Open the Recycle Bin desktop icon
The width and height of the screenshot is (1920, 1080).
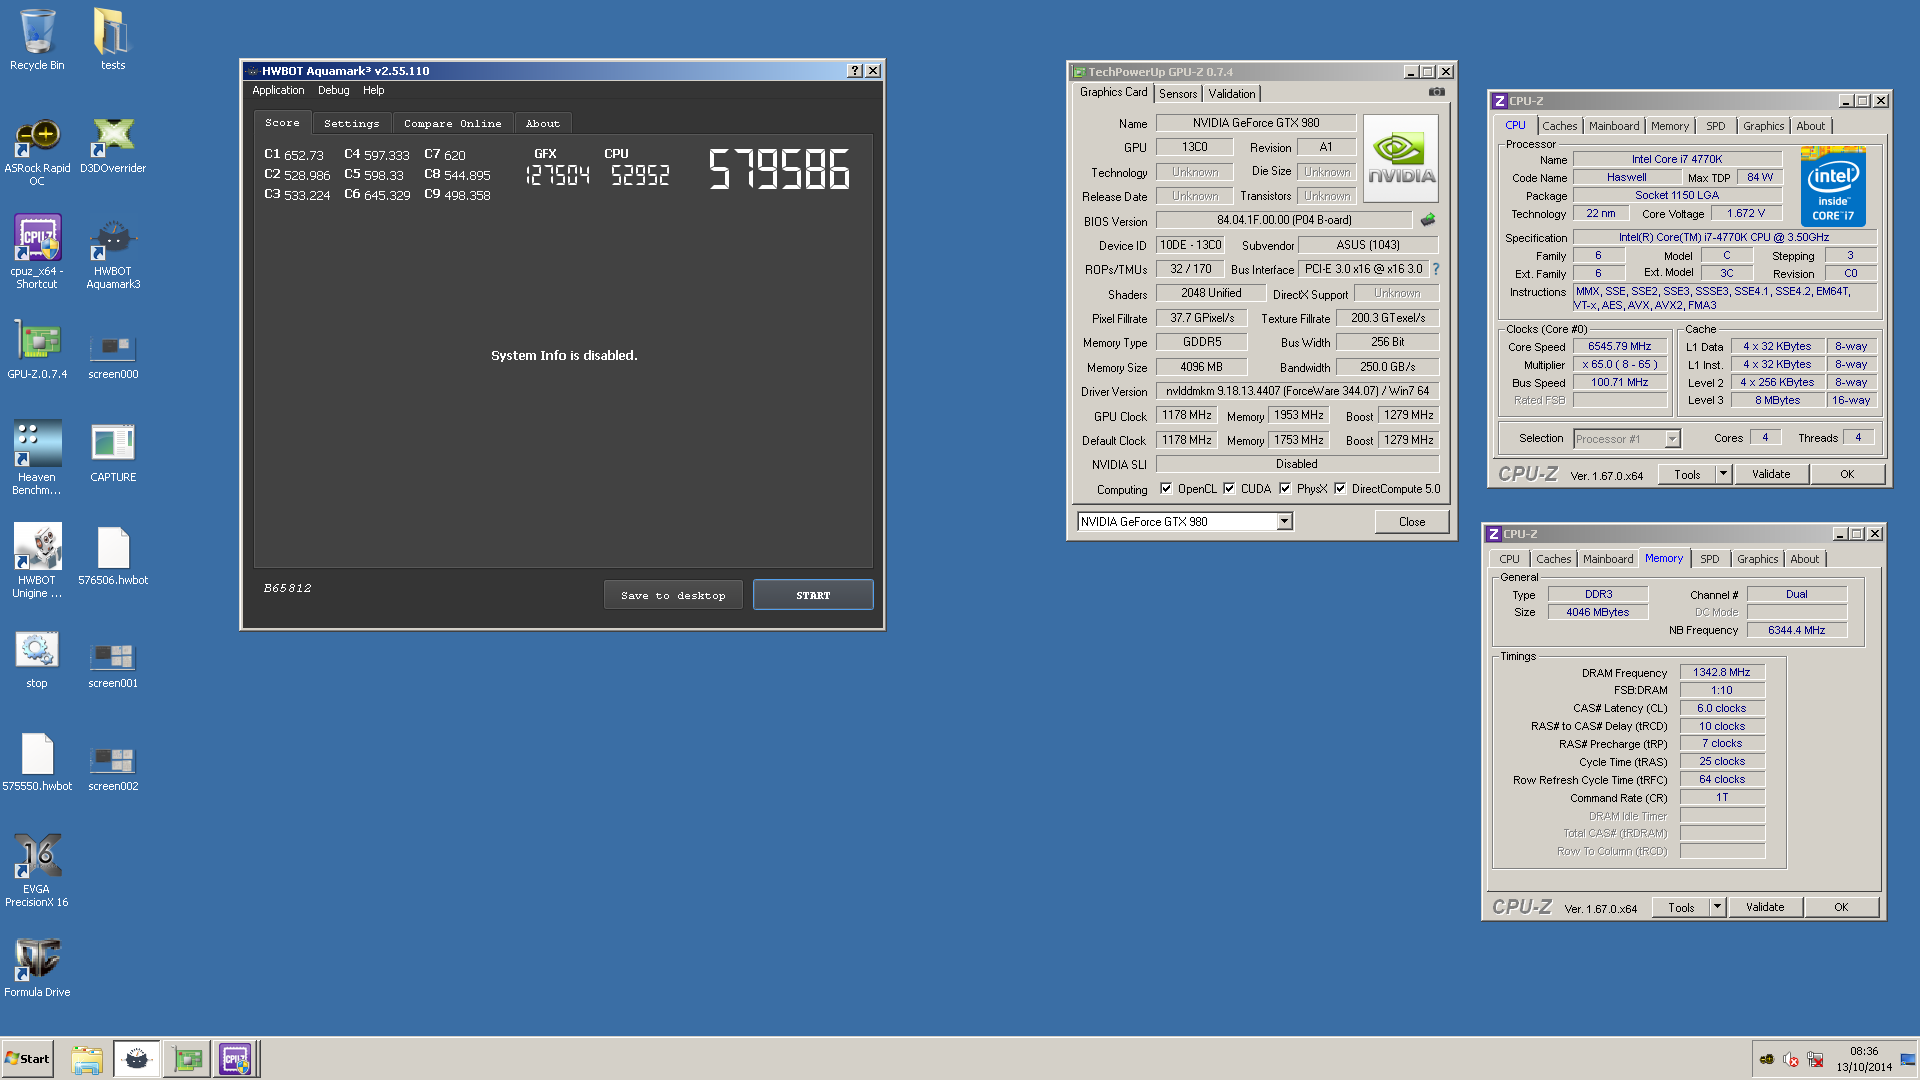tap(37, 40)
